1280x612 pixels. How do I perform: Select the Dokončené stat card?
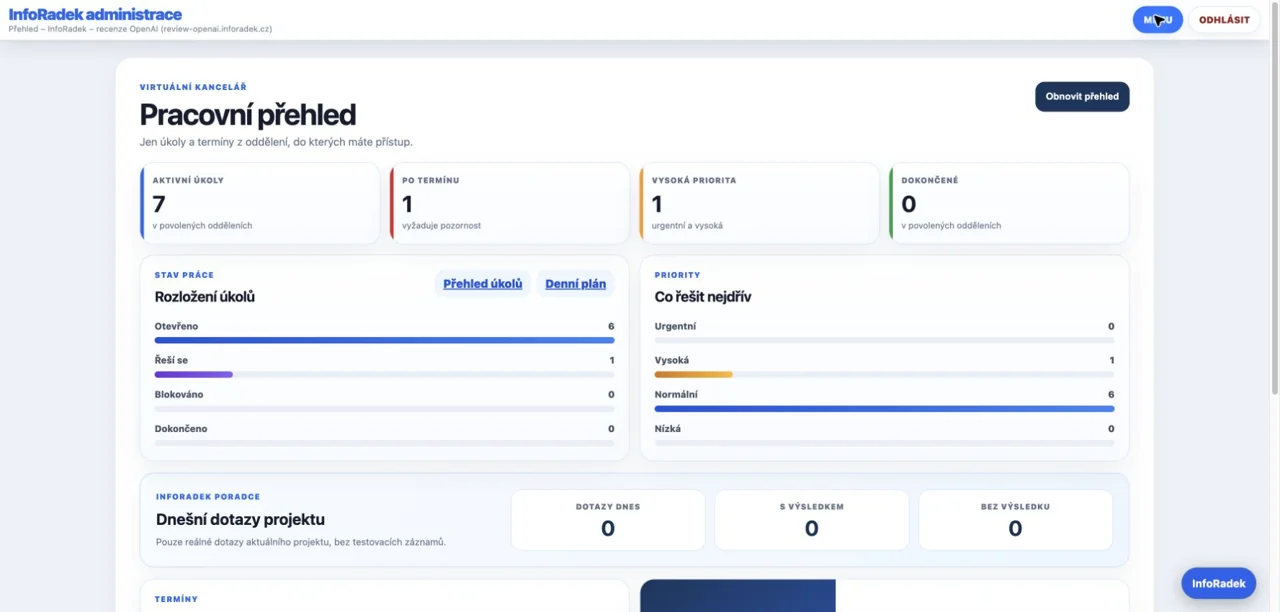[1009, 204]
